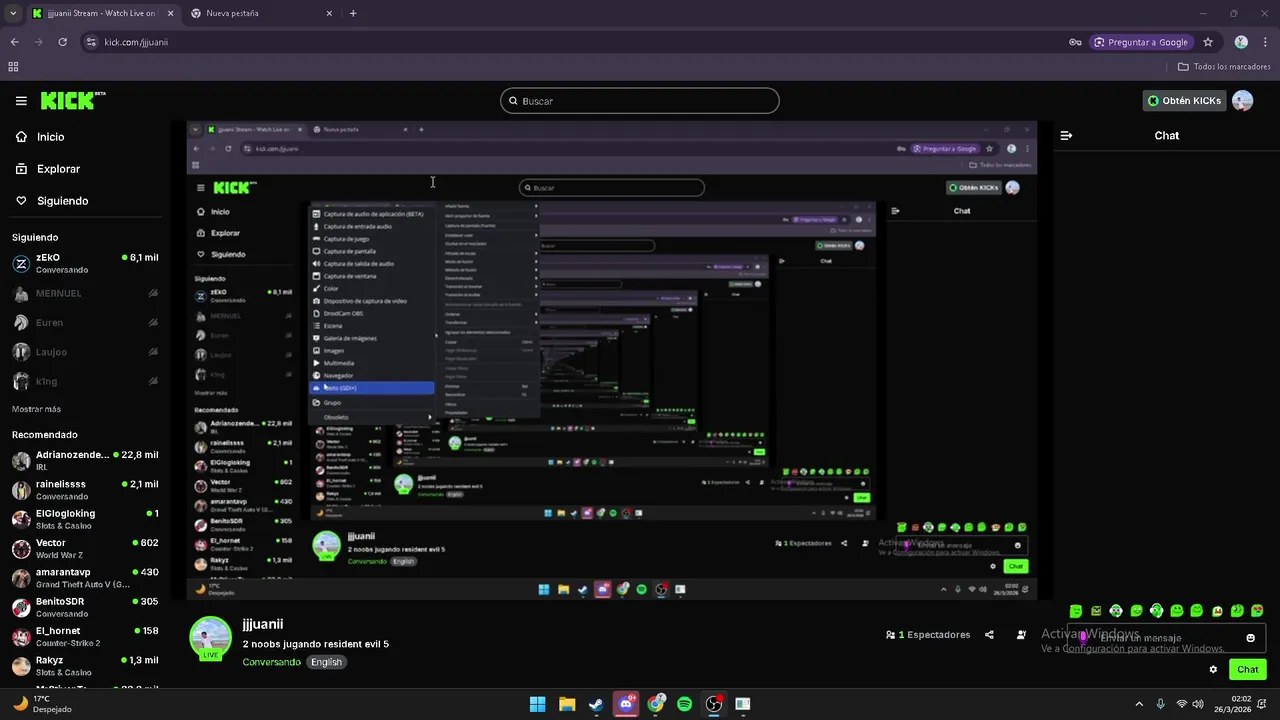Screen dimensions: 1280x720
Task: Click the share stream icon
Action: (x=989, y=635)
